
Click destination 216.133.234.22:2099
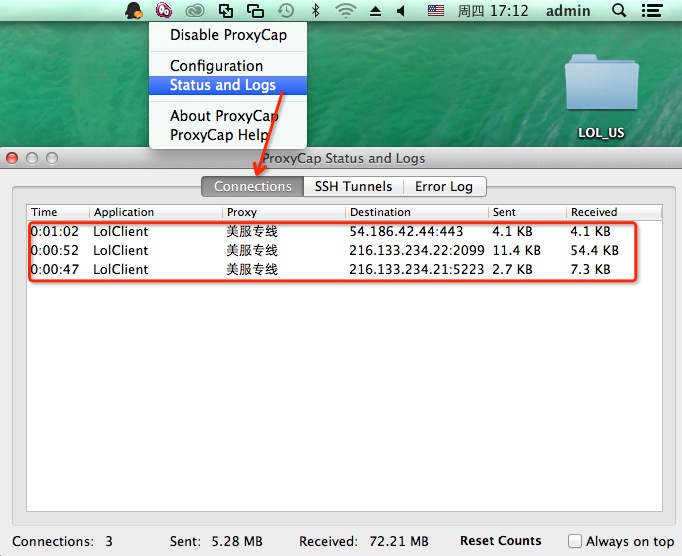(x=417, y=251)
